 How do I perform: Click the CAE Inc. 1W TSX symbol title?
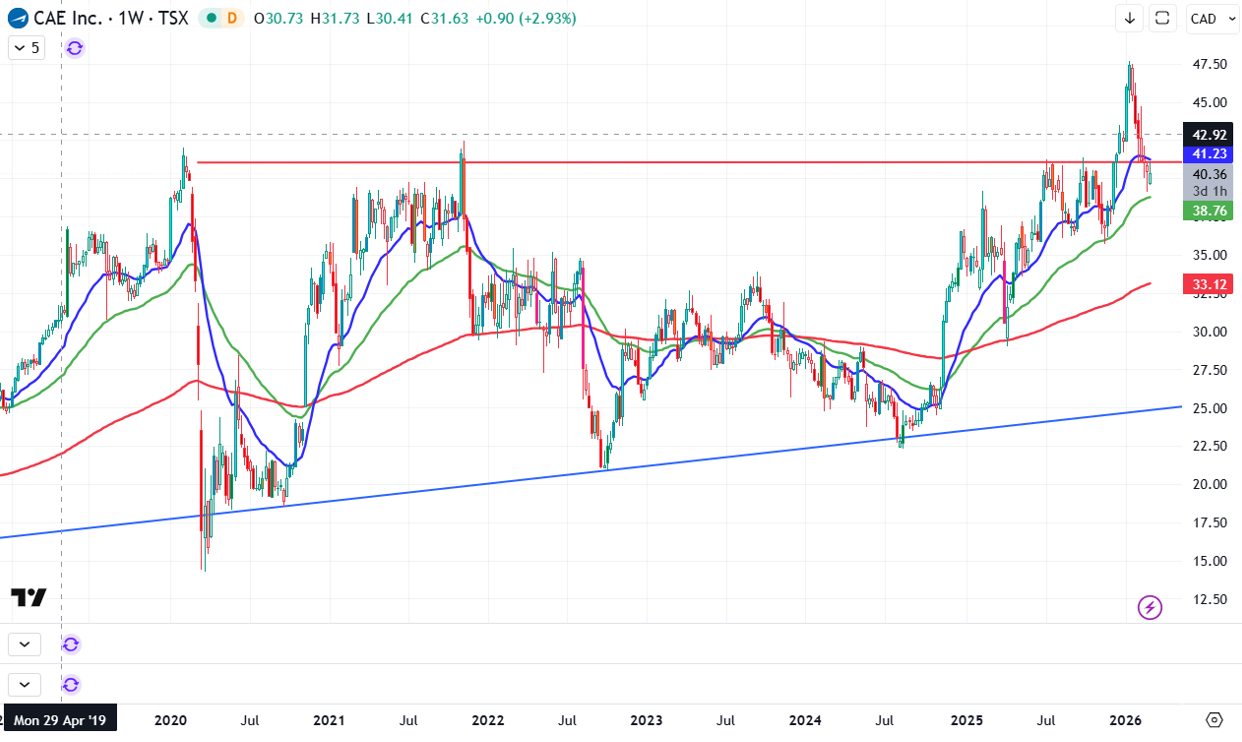click(x=111, y=18)
